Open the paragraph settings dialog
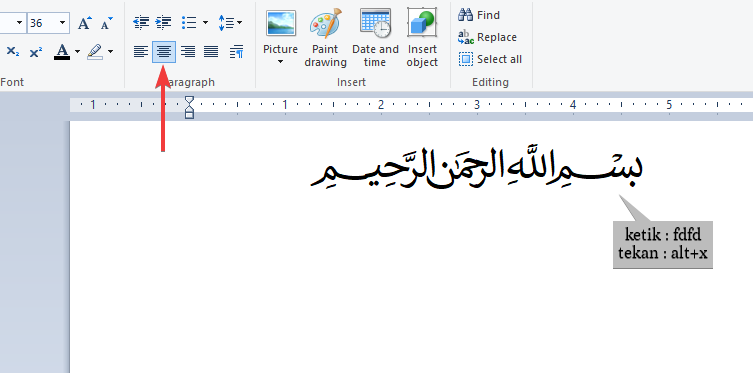Viewport: 753px width, 373px height. (x=236, y=51)
